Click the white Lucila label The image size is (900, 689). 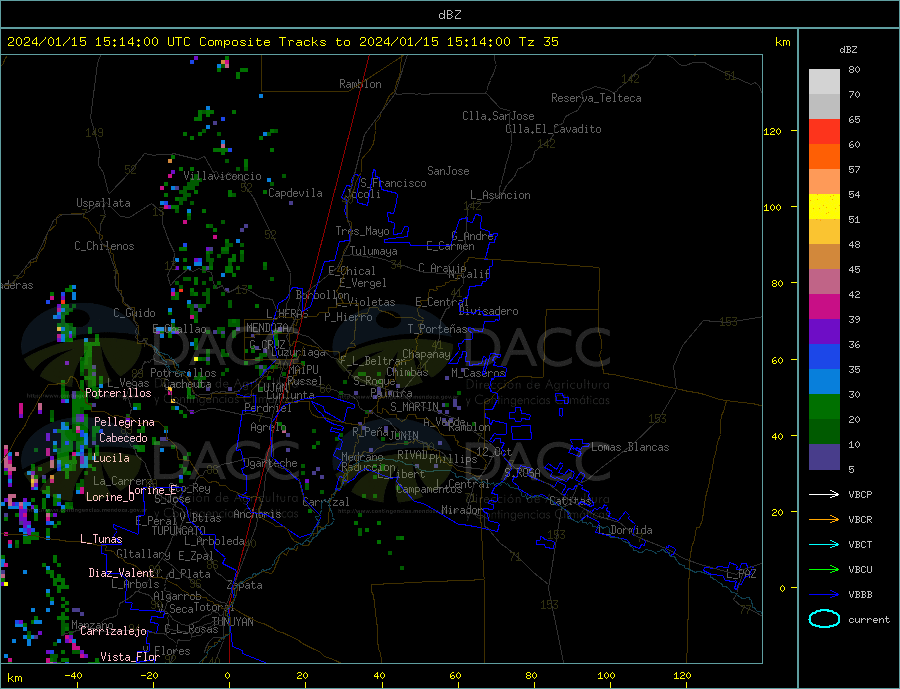(x=111, y=458)
